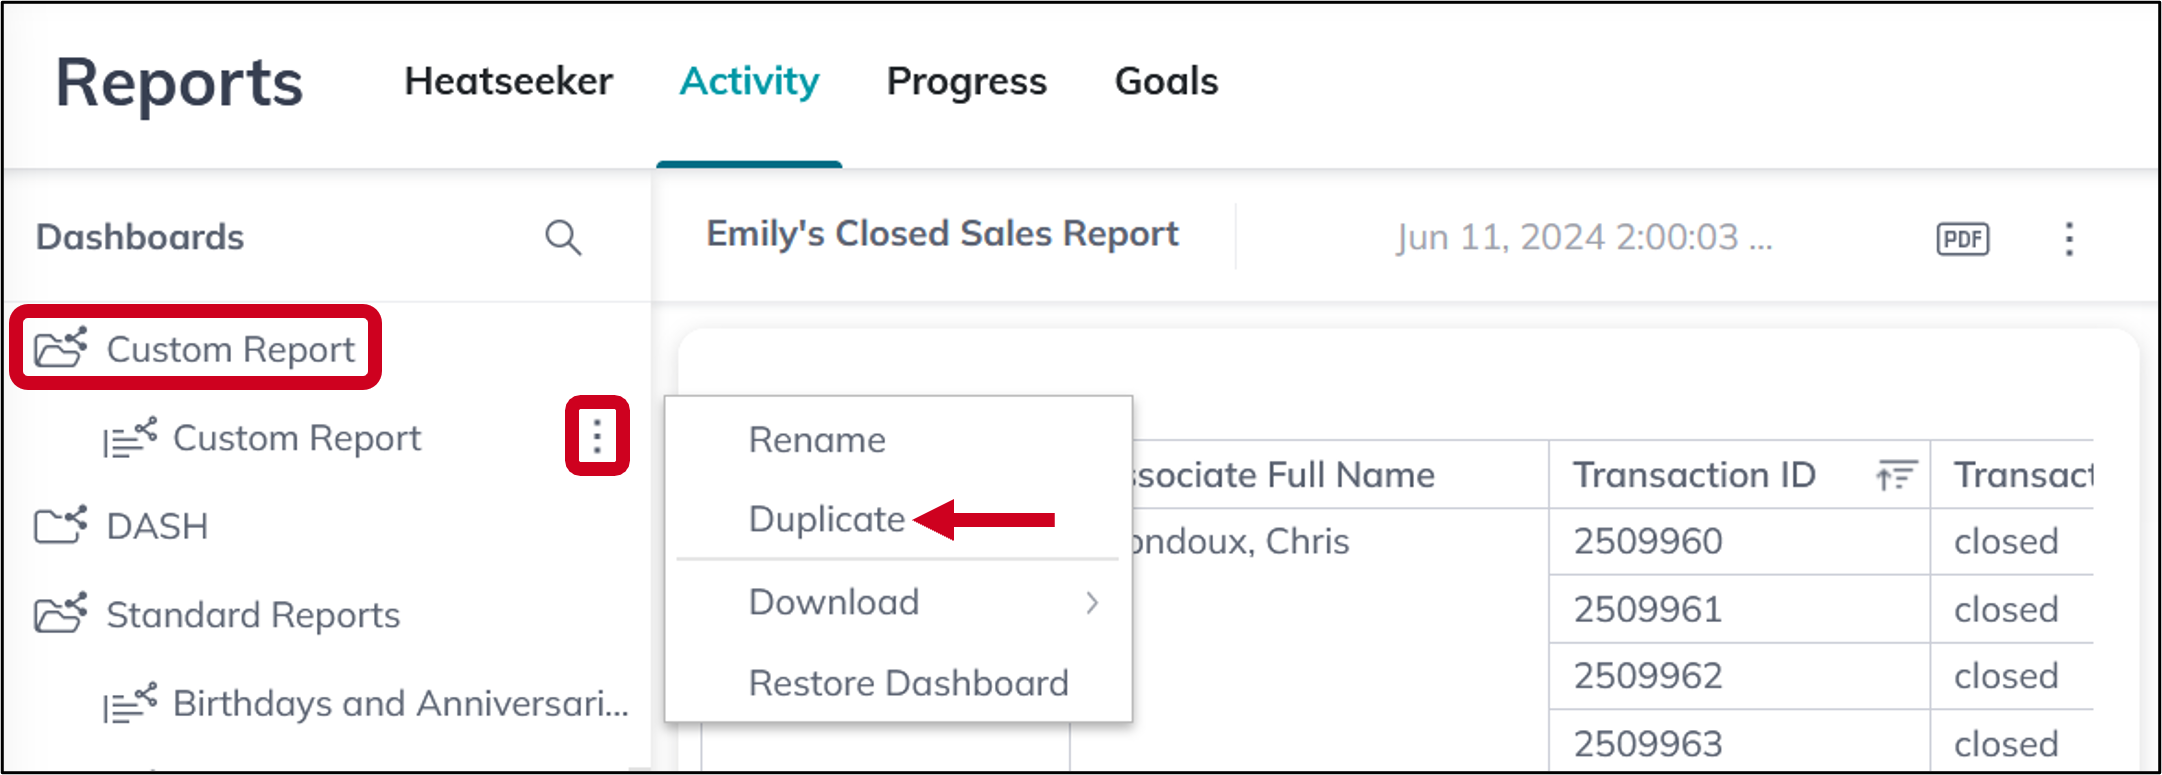Select the Custom Report report icon
The width and height of the screenshot is (2162, 775).
point(128,437)
